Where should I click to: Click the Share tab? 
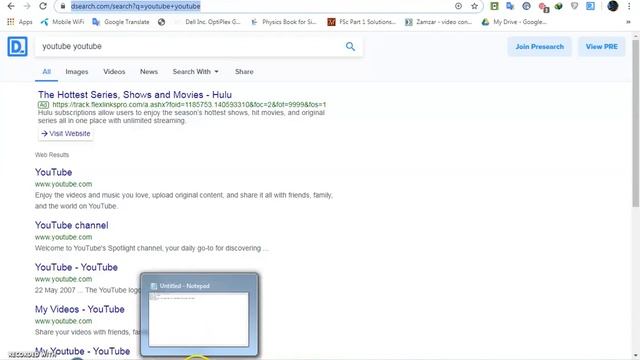click(x=244, y=72)
